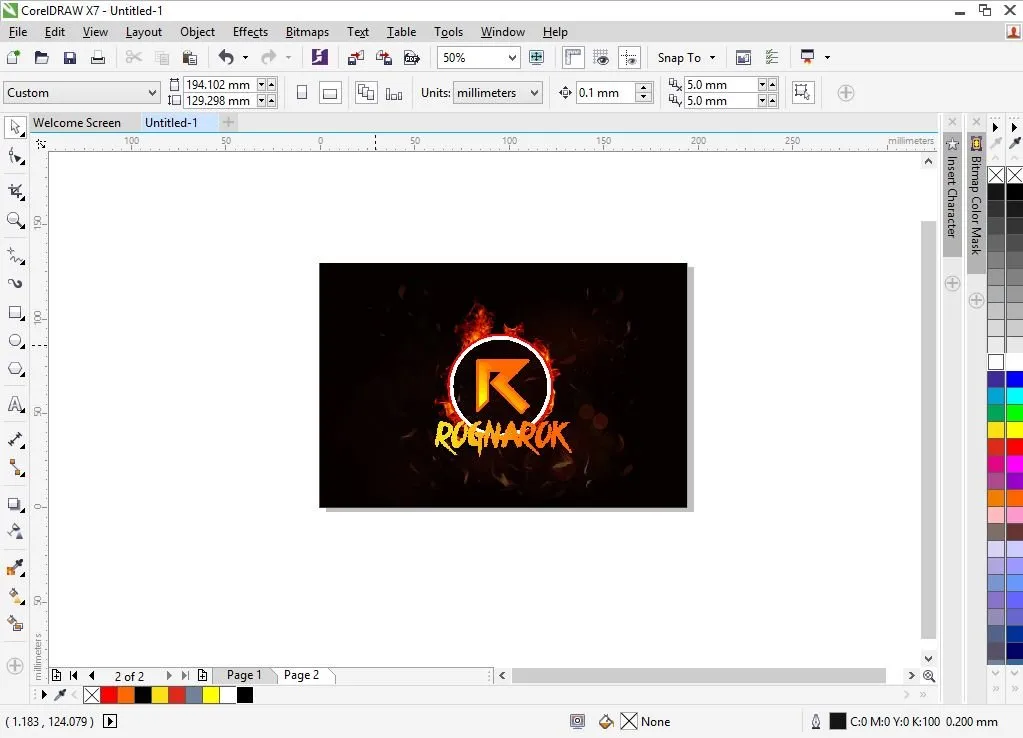1023x738 pixels.
Task: Click the Undo button
Action: tap(224, 57)
